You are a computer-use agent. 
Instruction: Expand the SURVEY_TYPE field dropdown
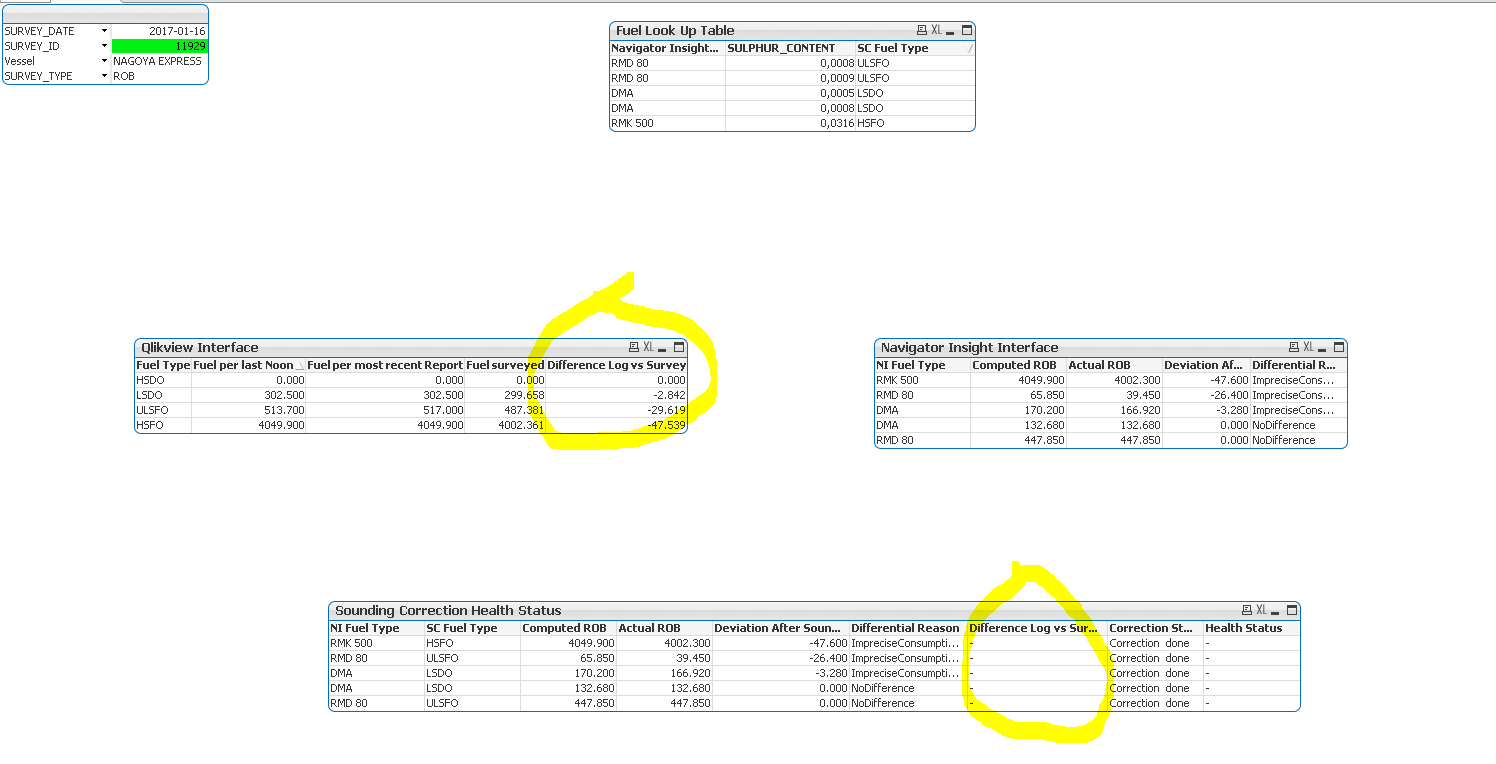click(x=104, y=76)
